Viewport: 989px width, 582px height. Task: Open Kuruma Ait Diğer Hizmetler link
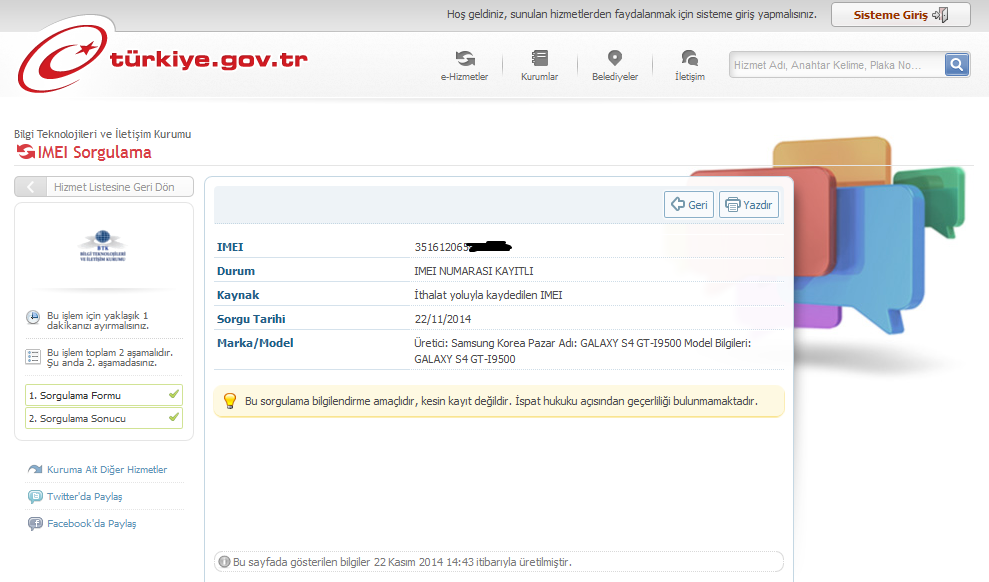[106, 469]
